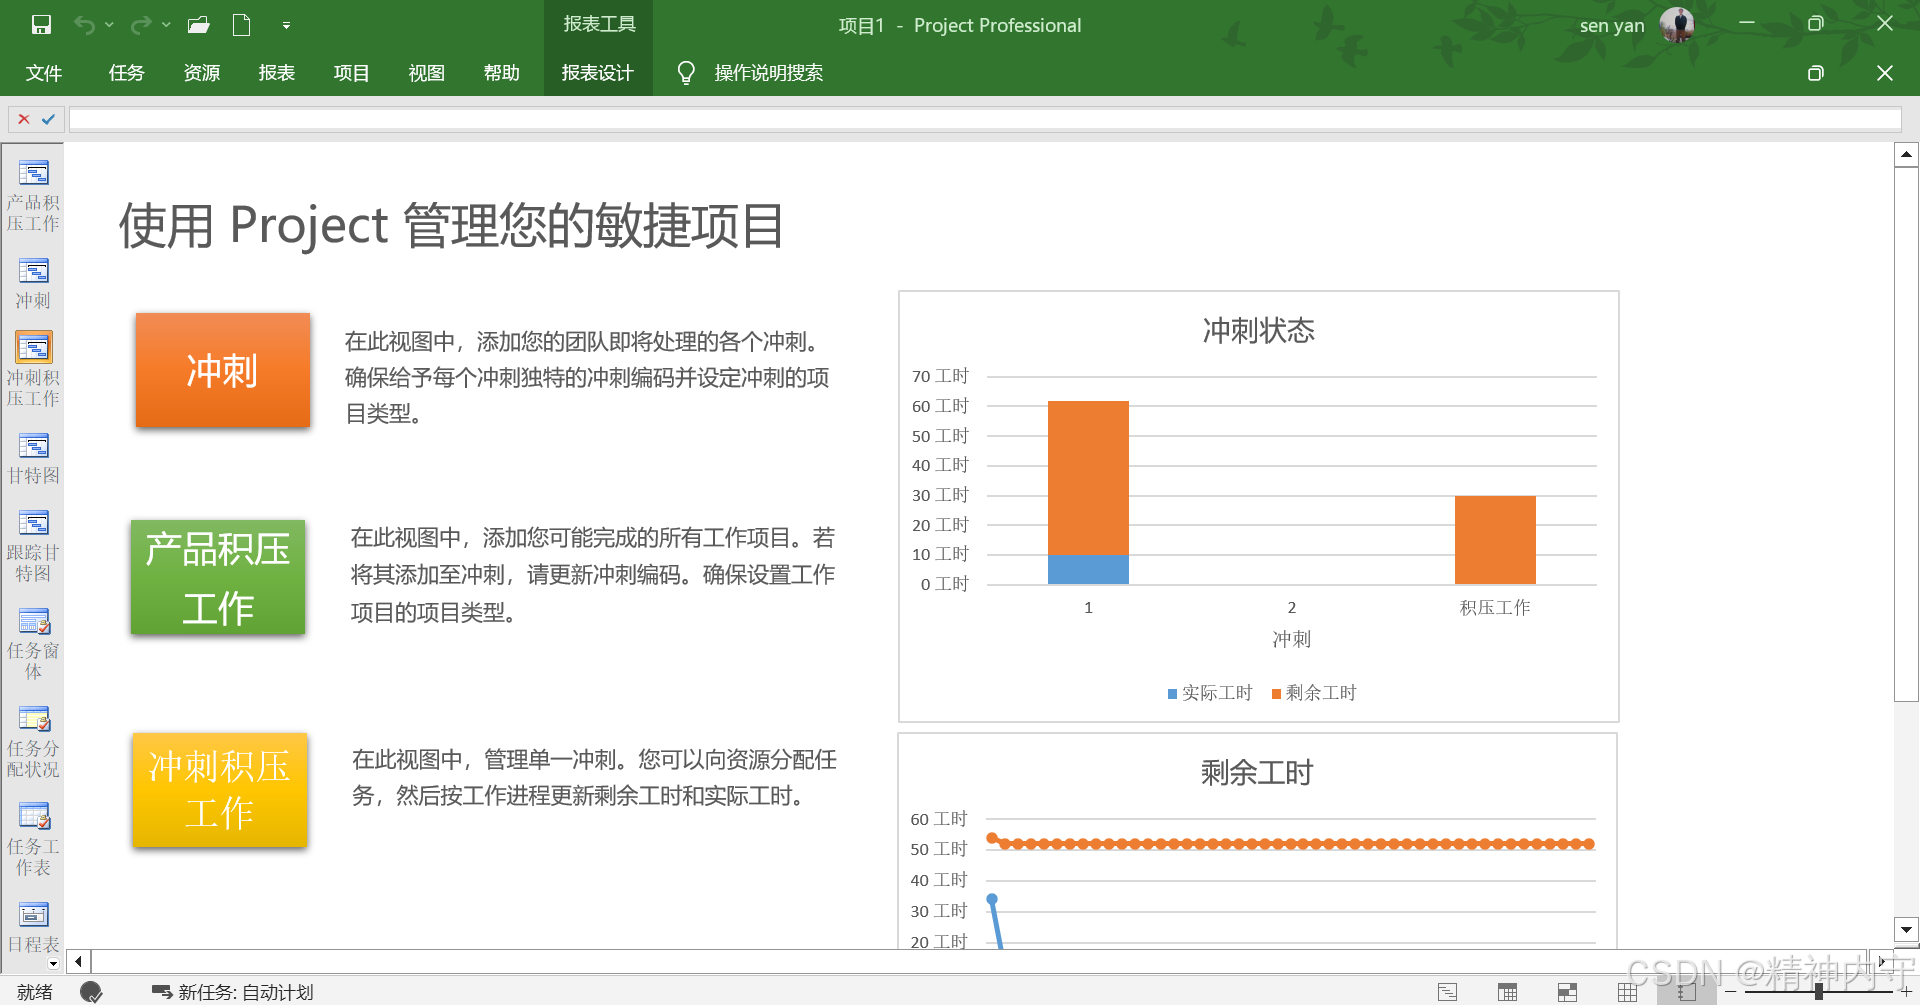1920x1005 pixels.
Task: Open 任务工作表 view in view bar
Action: (x=33, y=840)
